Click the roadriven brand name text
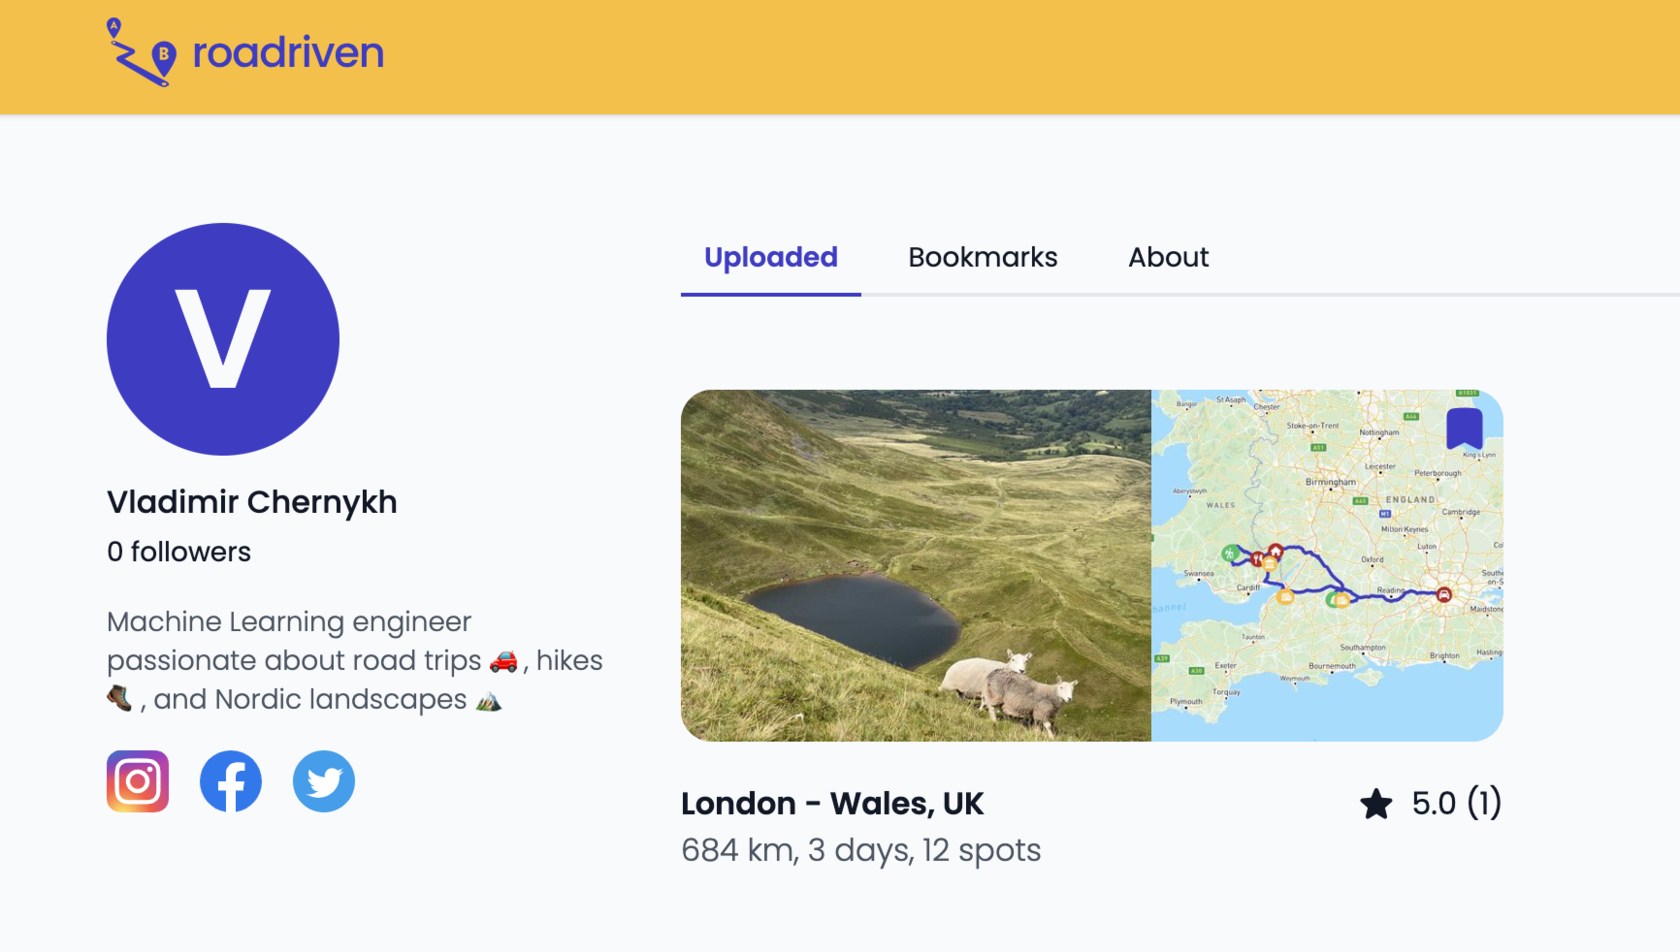Screen dimensions: 1680x952 (x=288, y=53)
